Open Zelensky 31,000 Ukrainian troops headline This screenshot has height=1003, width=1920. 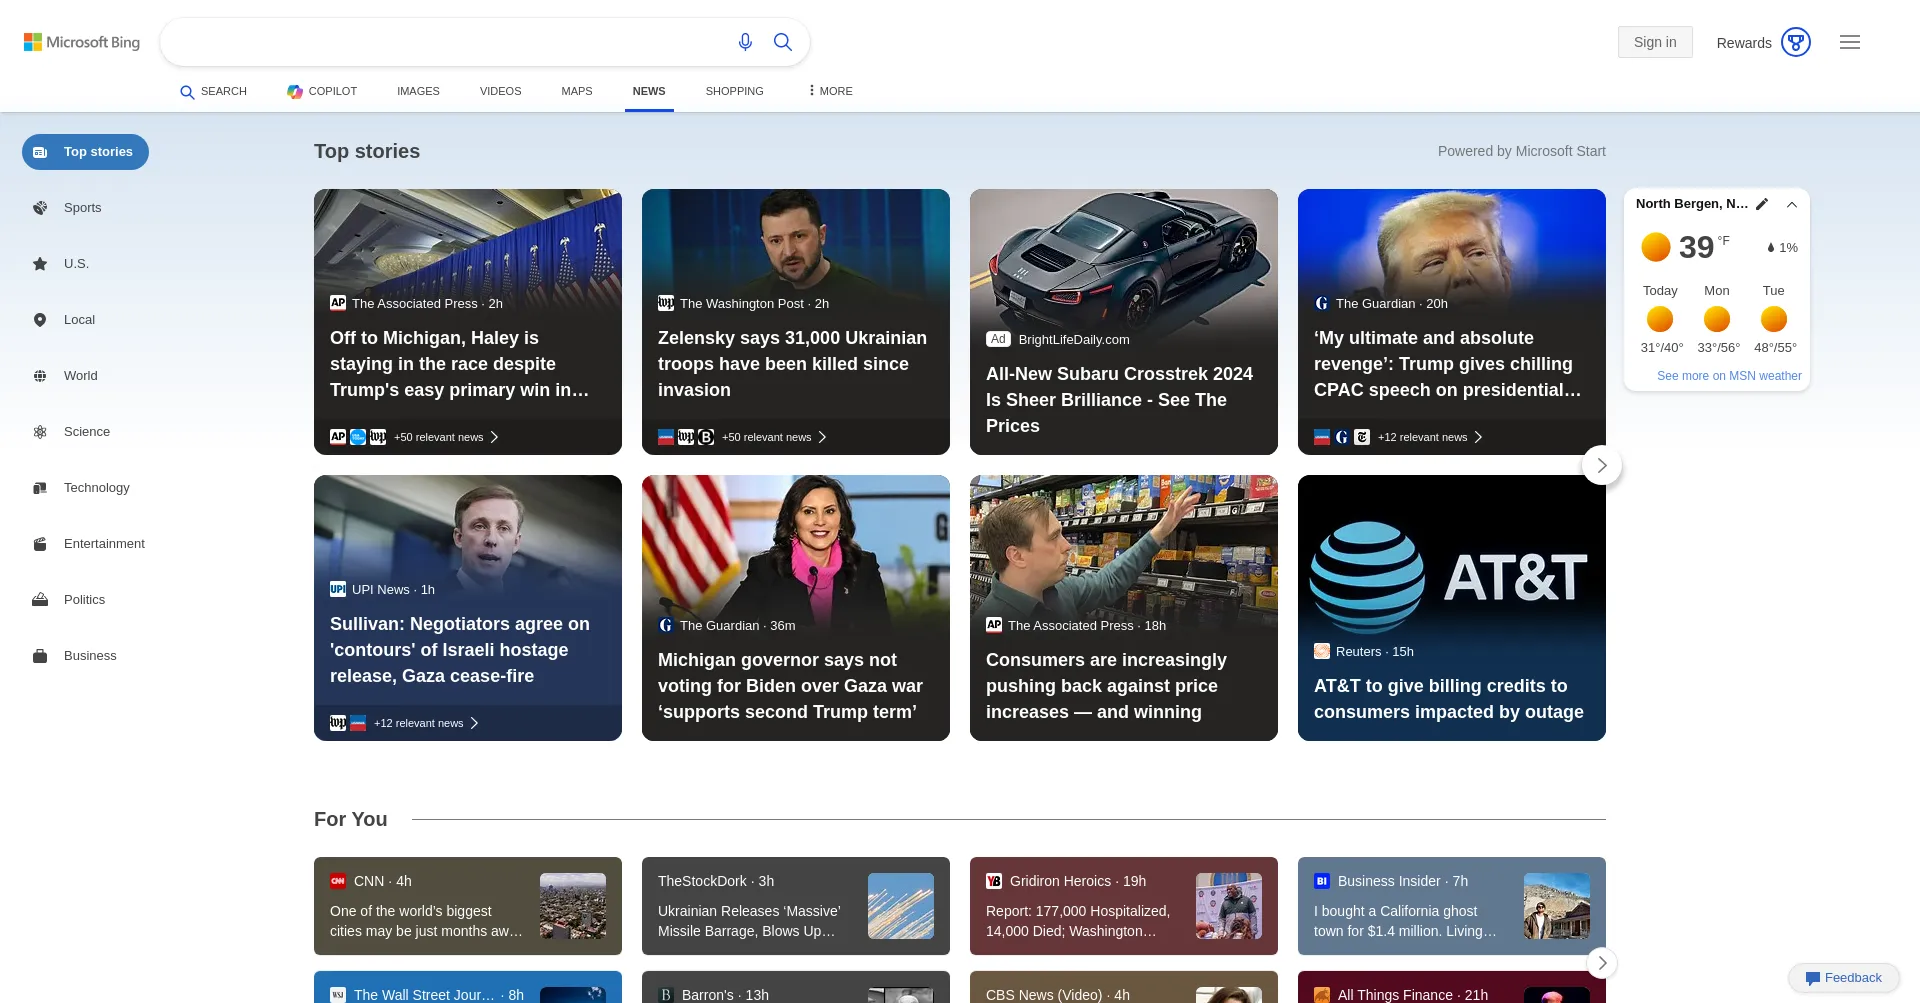click(x=792, y=364)
